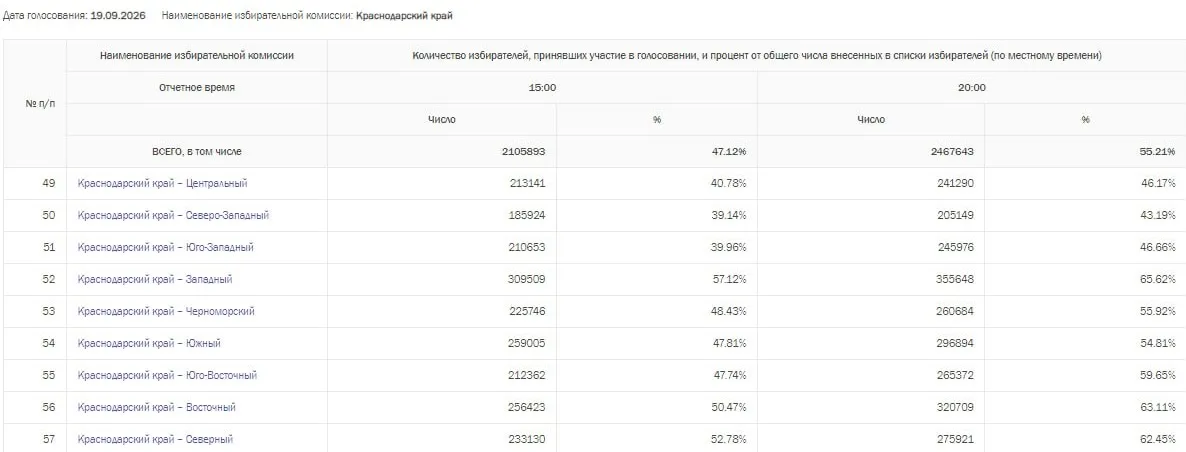Click the № п/п column header

pyautogui.click(x=40, y=104)
